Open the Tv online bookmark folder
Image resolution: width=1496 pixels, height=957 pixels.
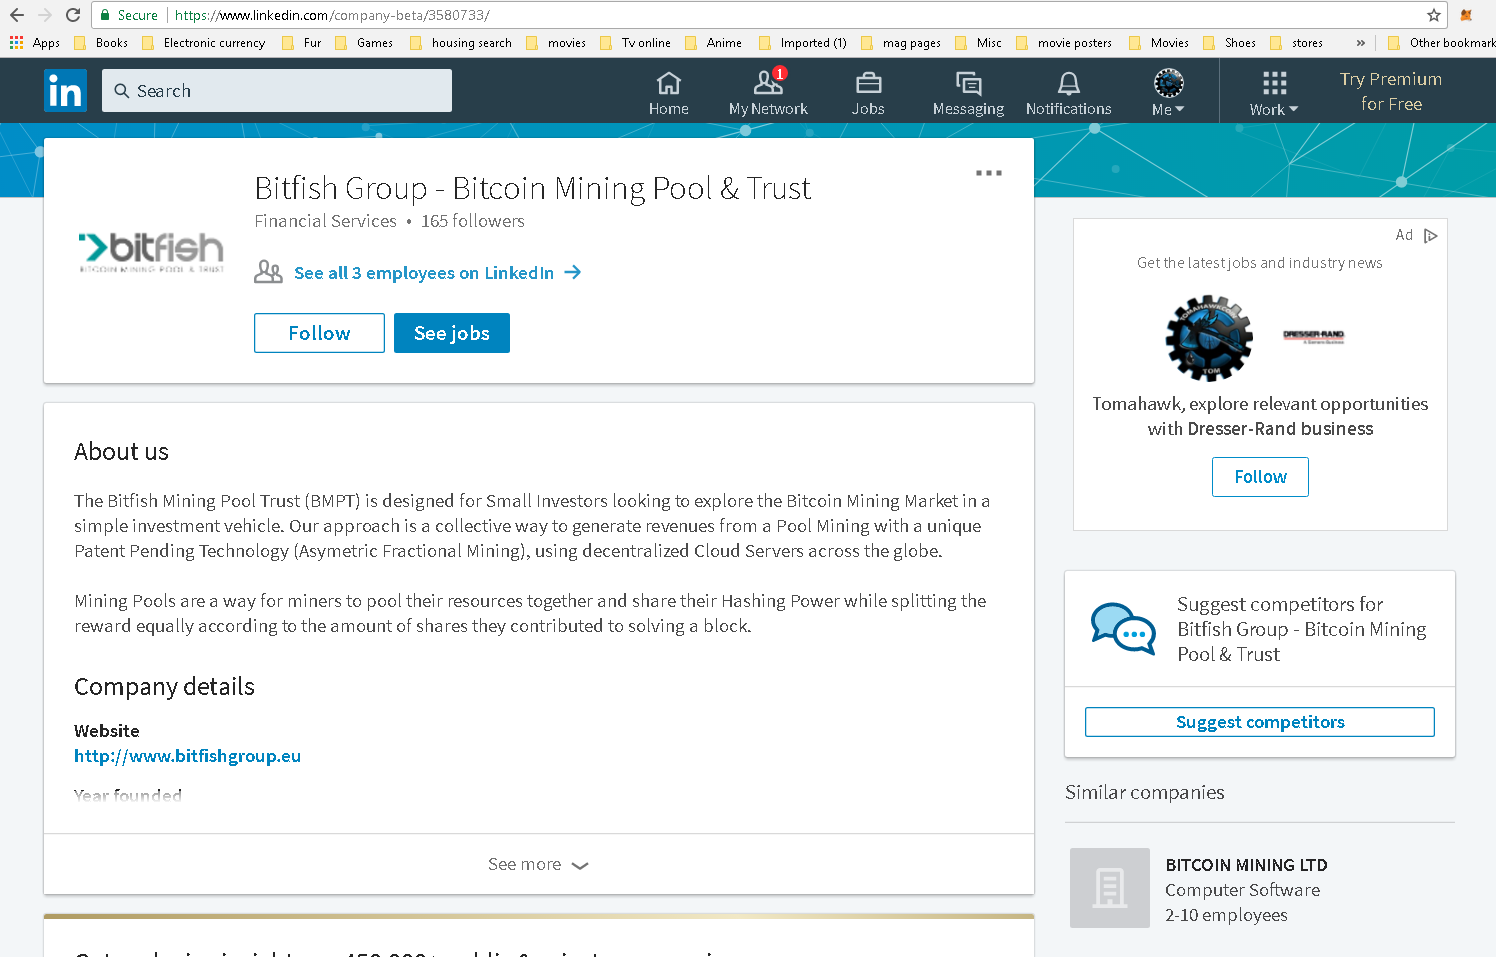pos(635,43)
